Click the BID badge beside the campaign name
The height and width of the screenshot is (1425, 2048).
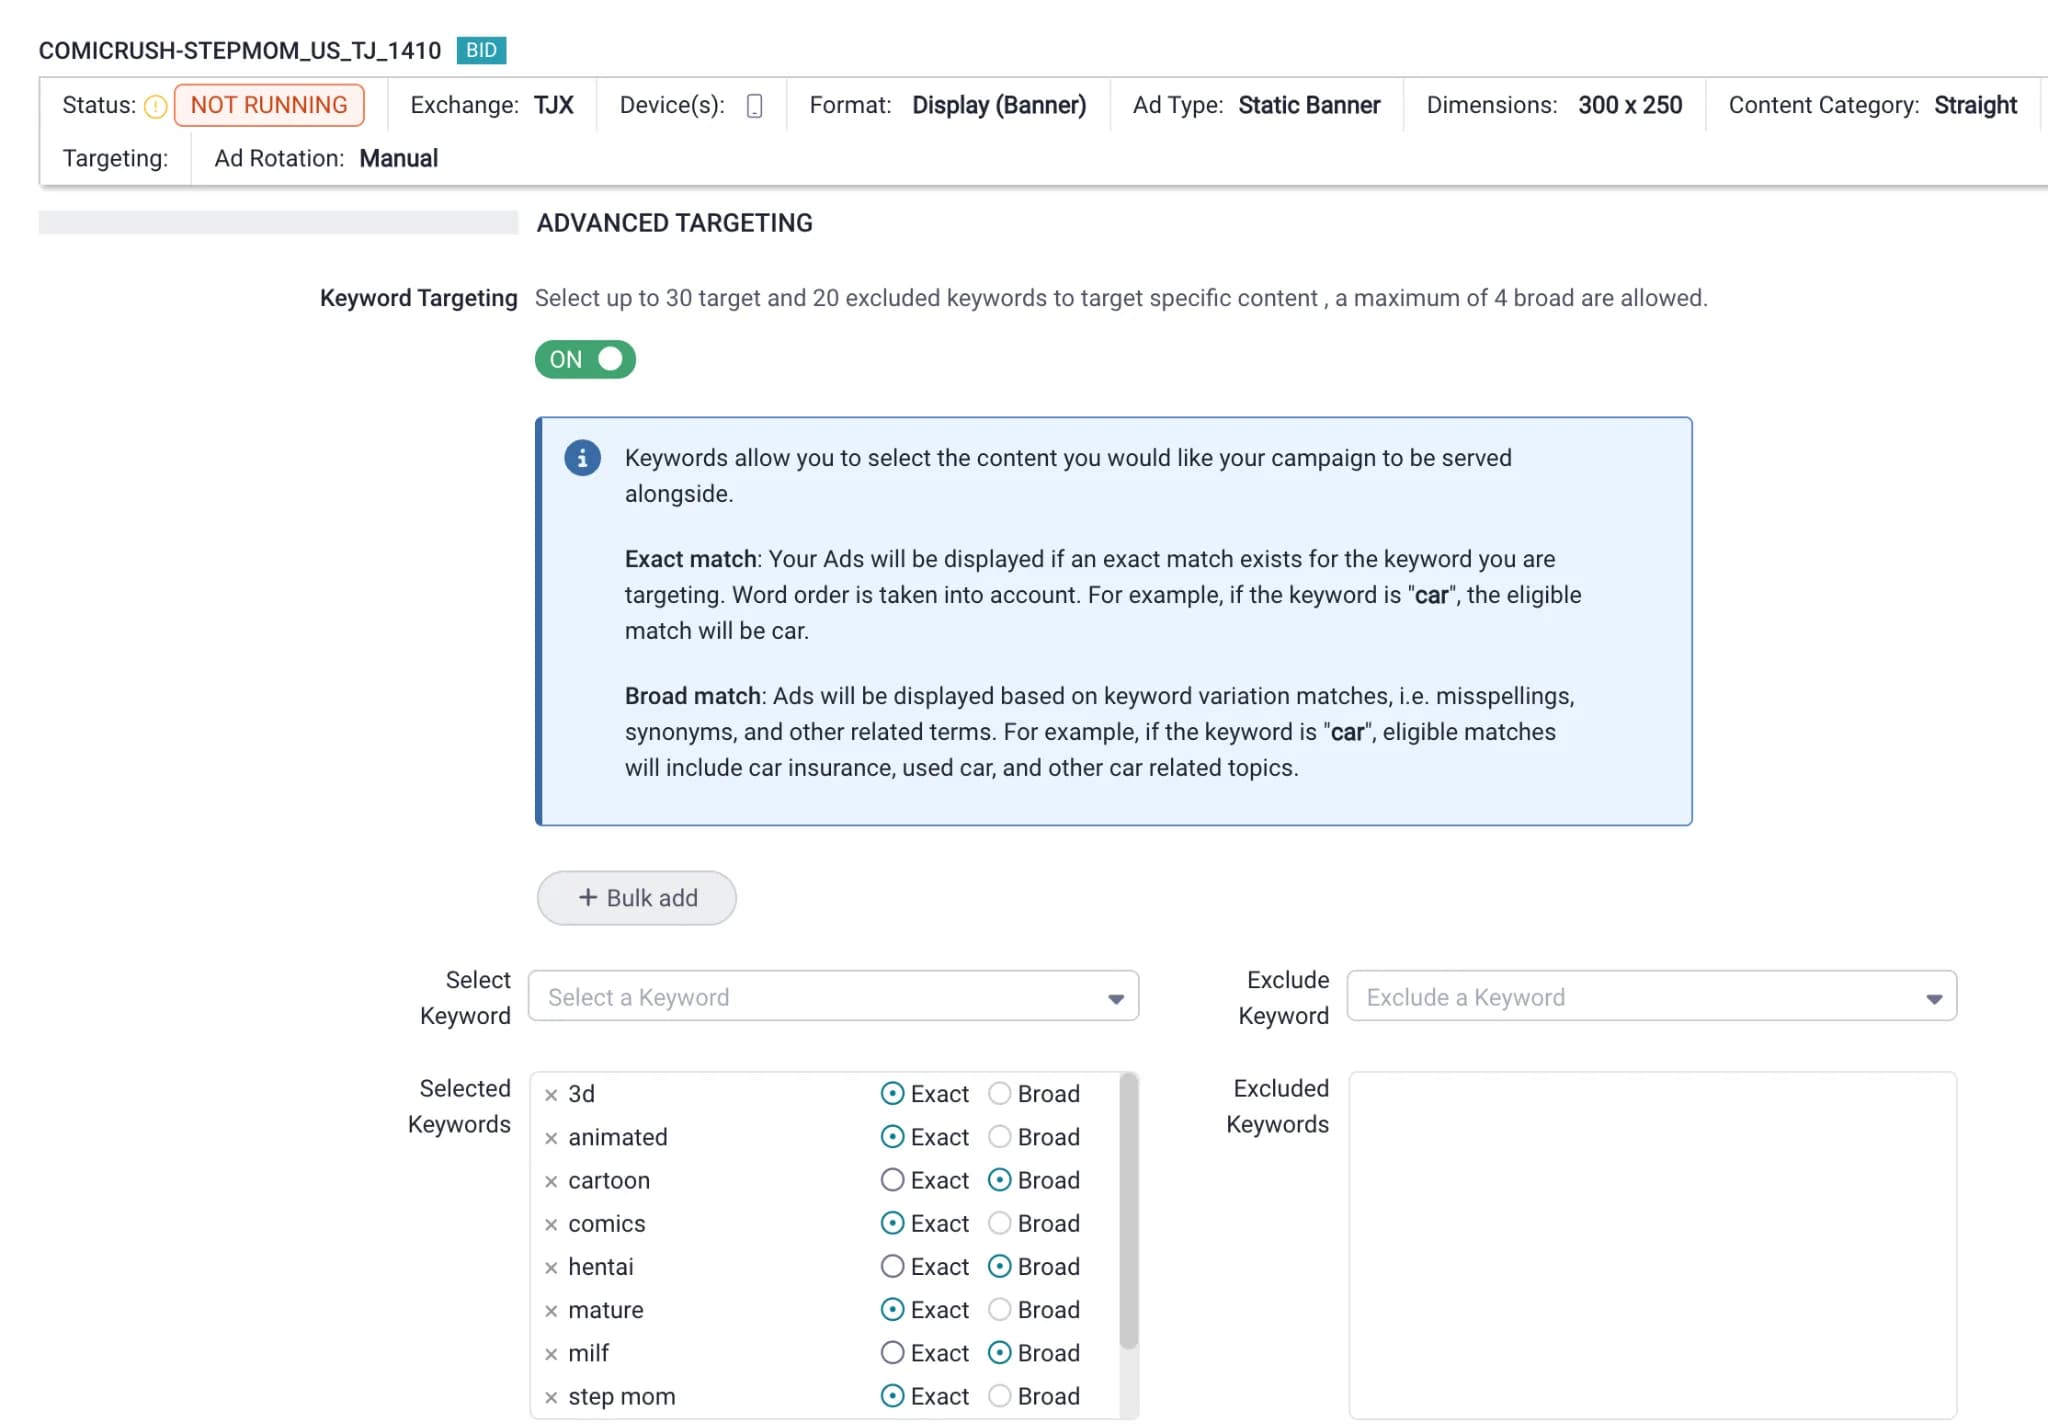click(x=481, y=50)
